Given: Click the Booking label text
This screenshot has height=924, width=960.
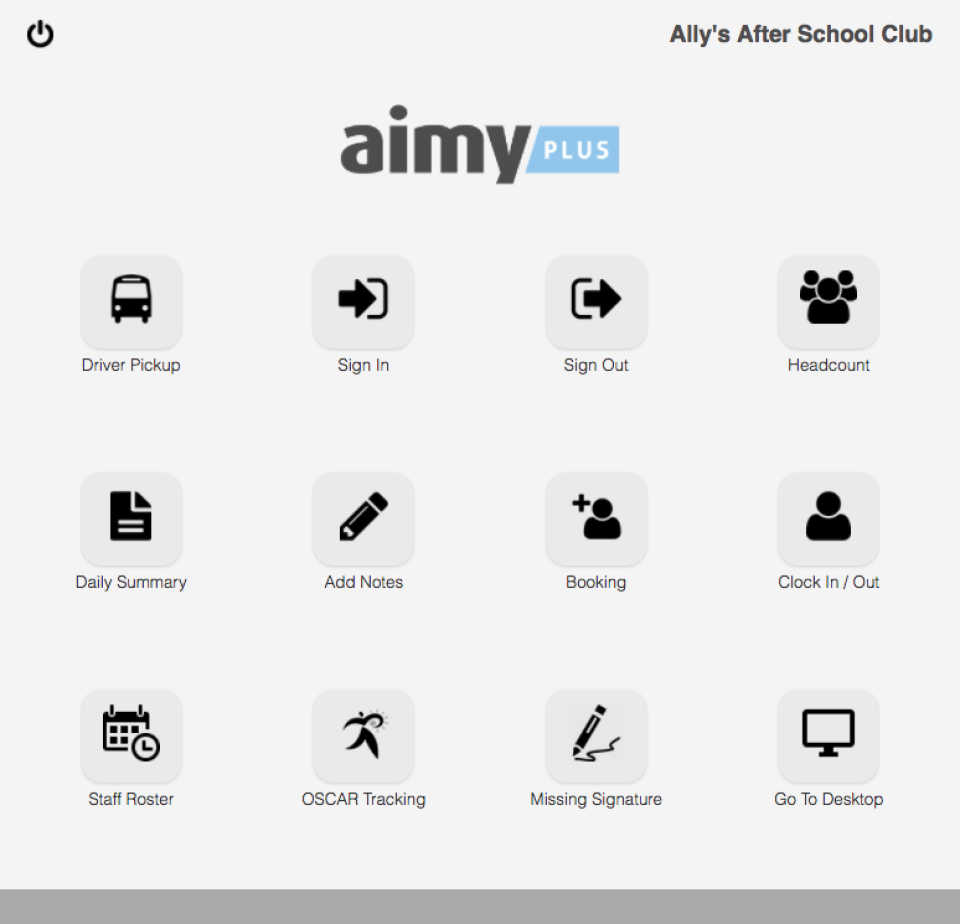Looking at the screenshot, I should 596,582.
